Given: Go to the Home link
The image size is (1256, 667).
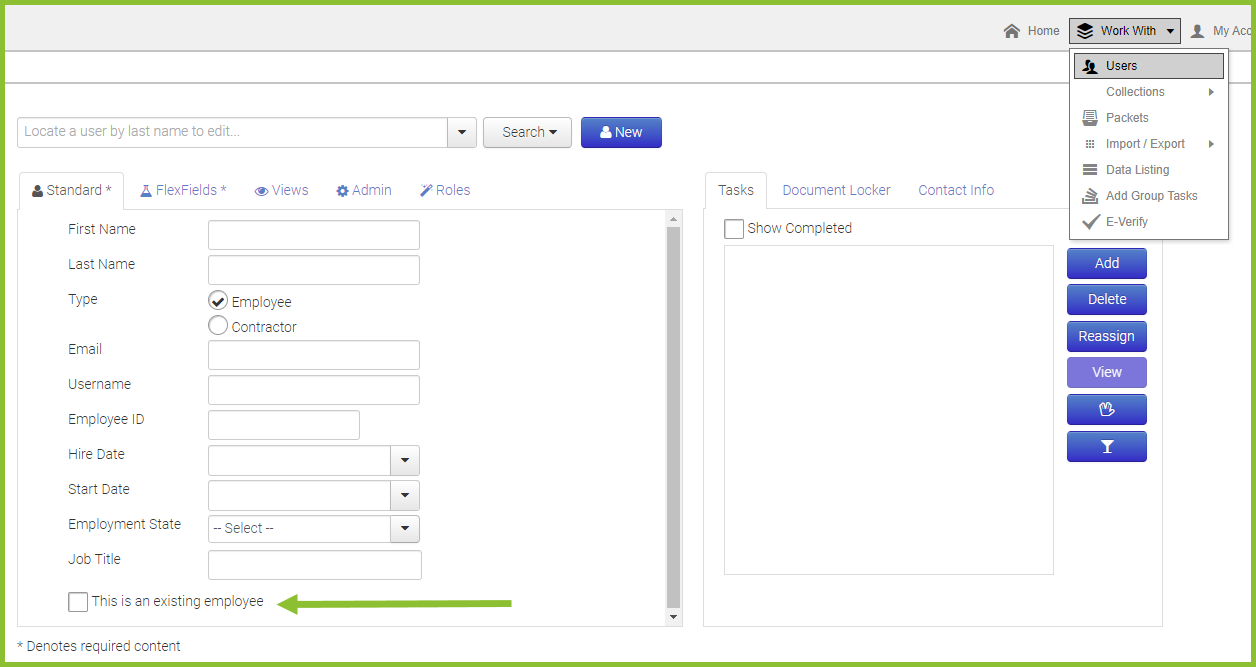Looking at the screenshot, I should 1032,31.
